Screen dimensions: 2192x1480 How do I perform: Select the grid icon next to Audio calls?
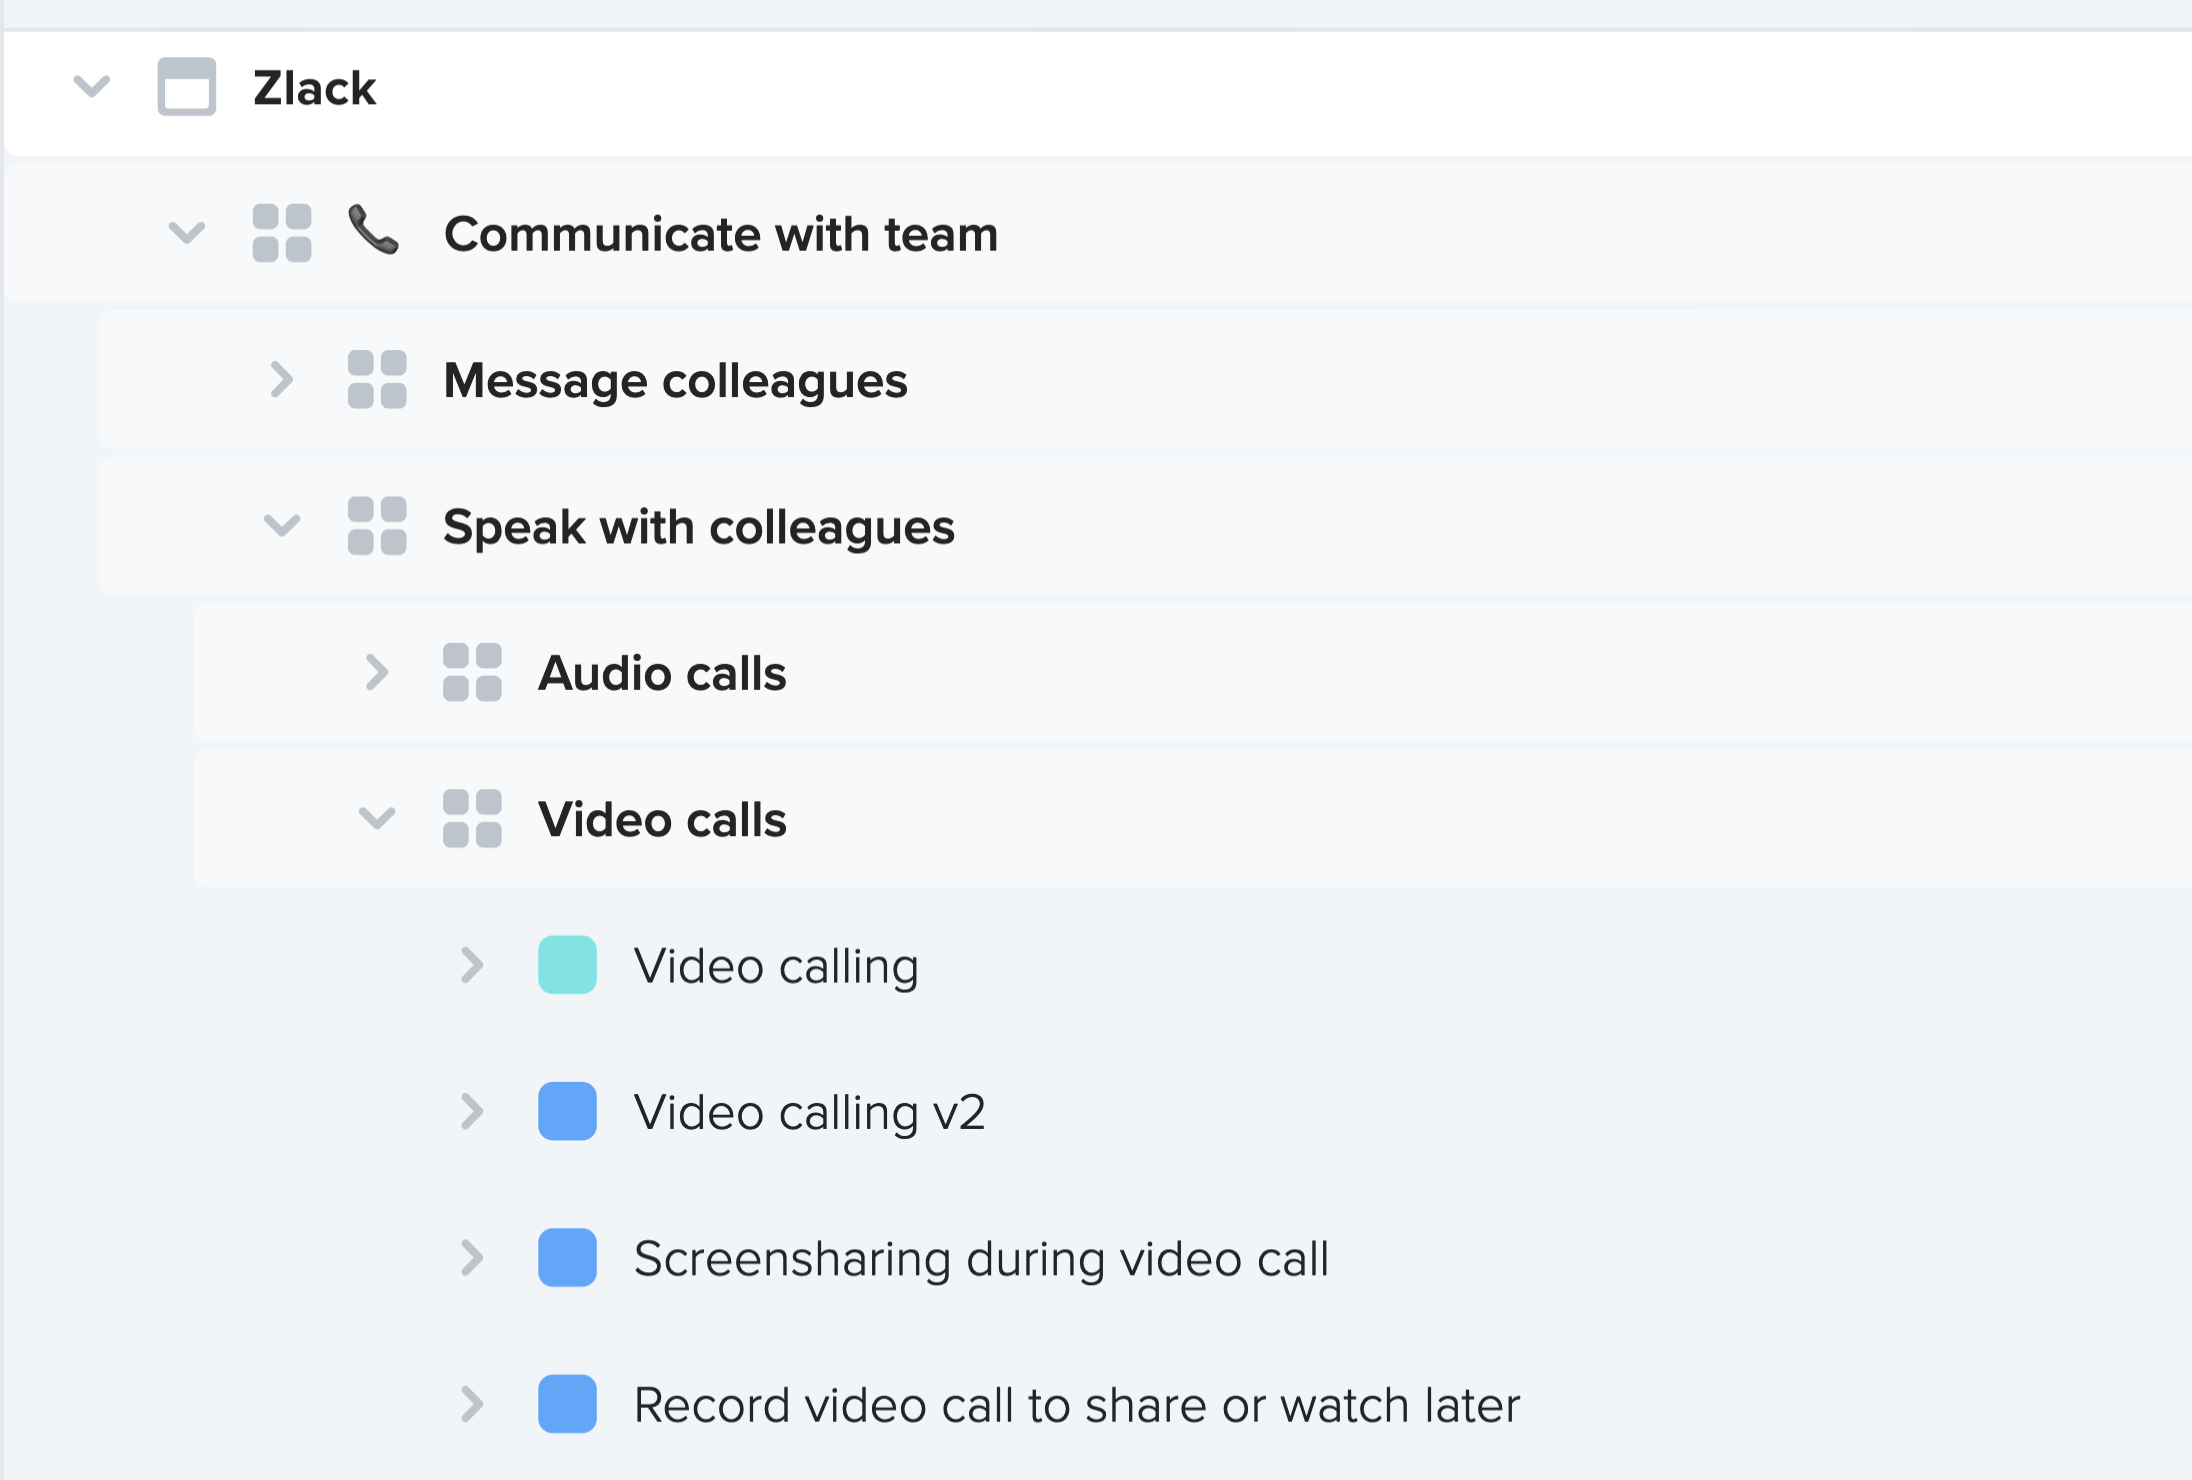[471, 672]
